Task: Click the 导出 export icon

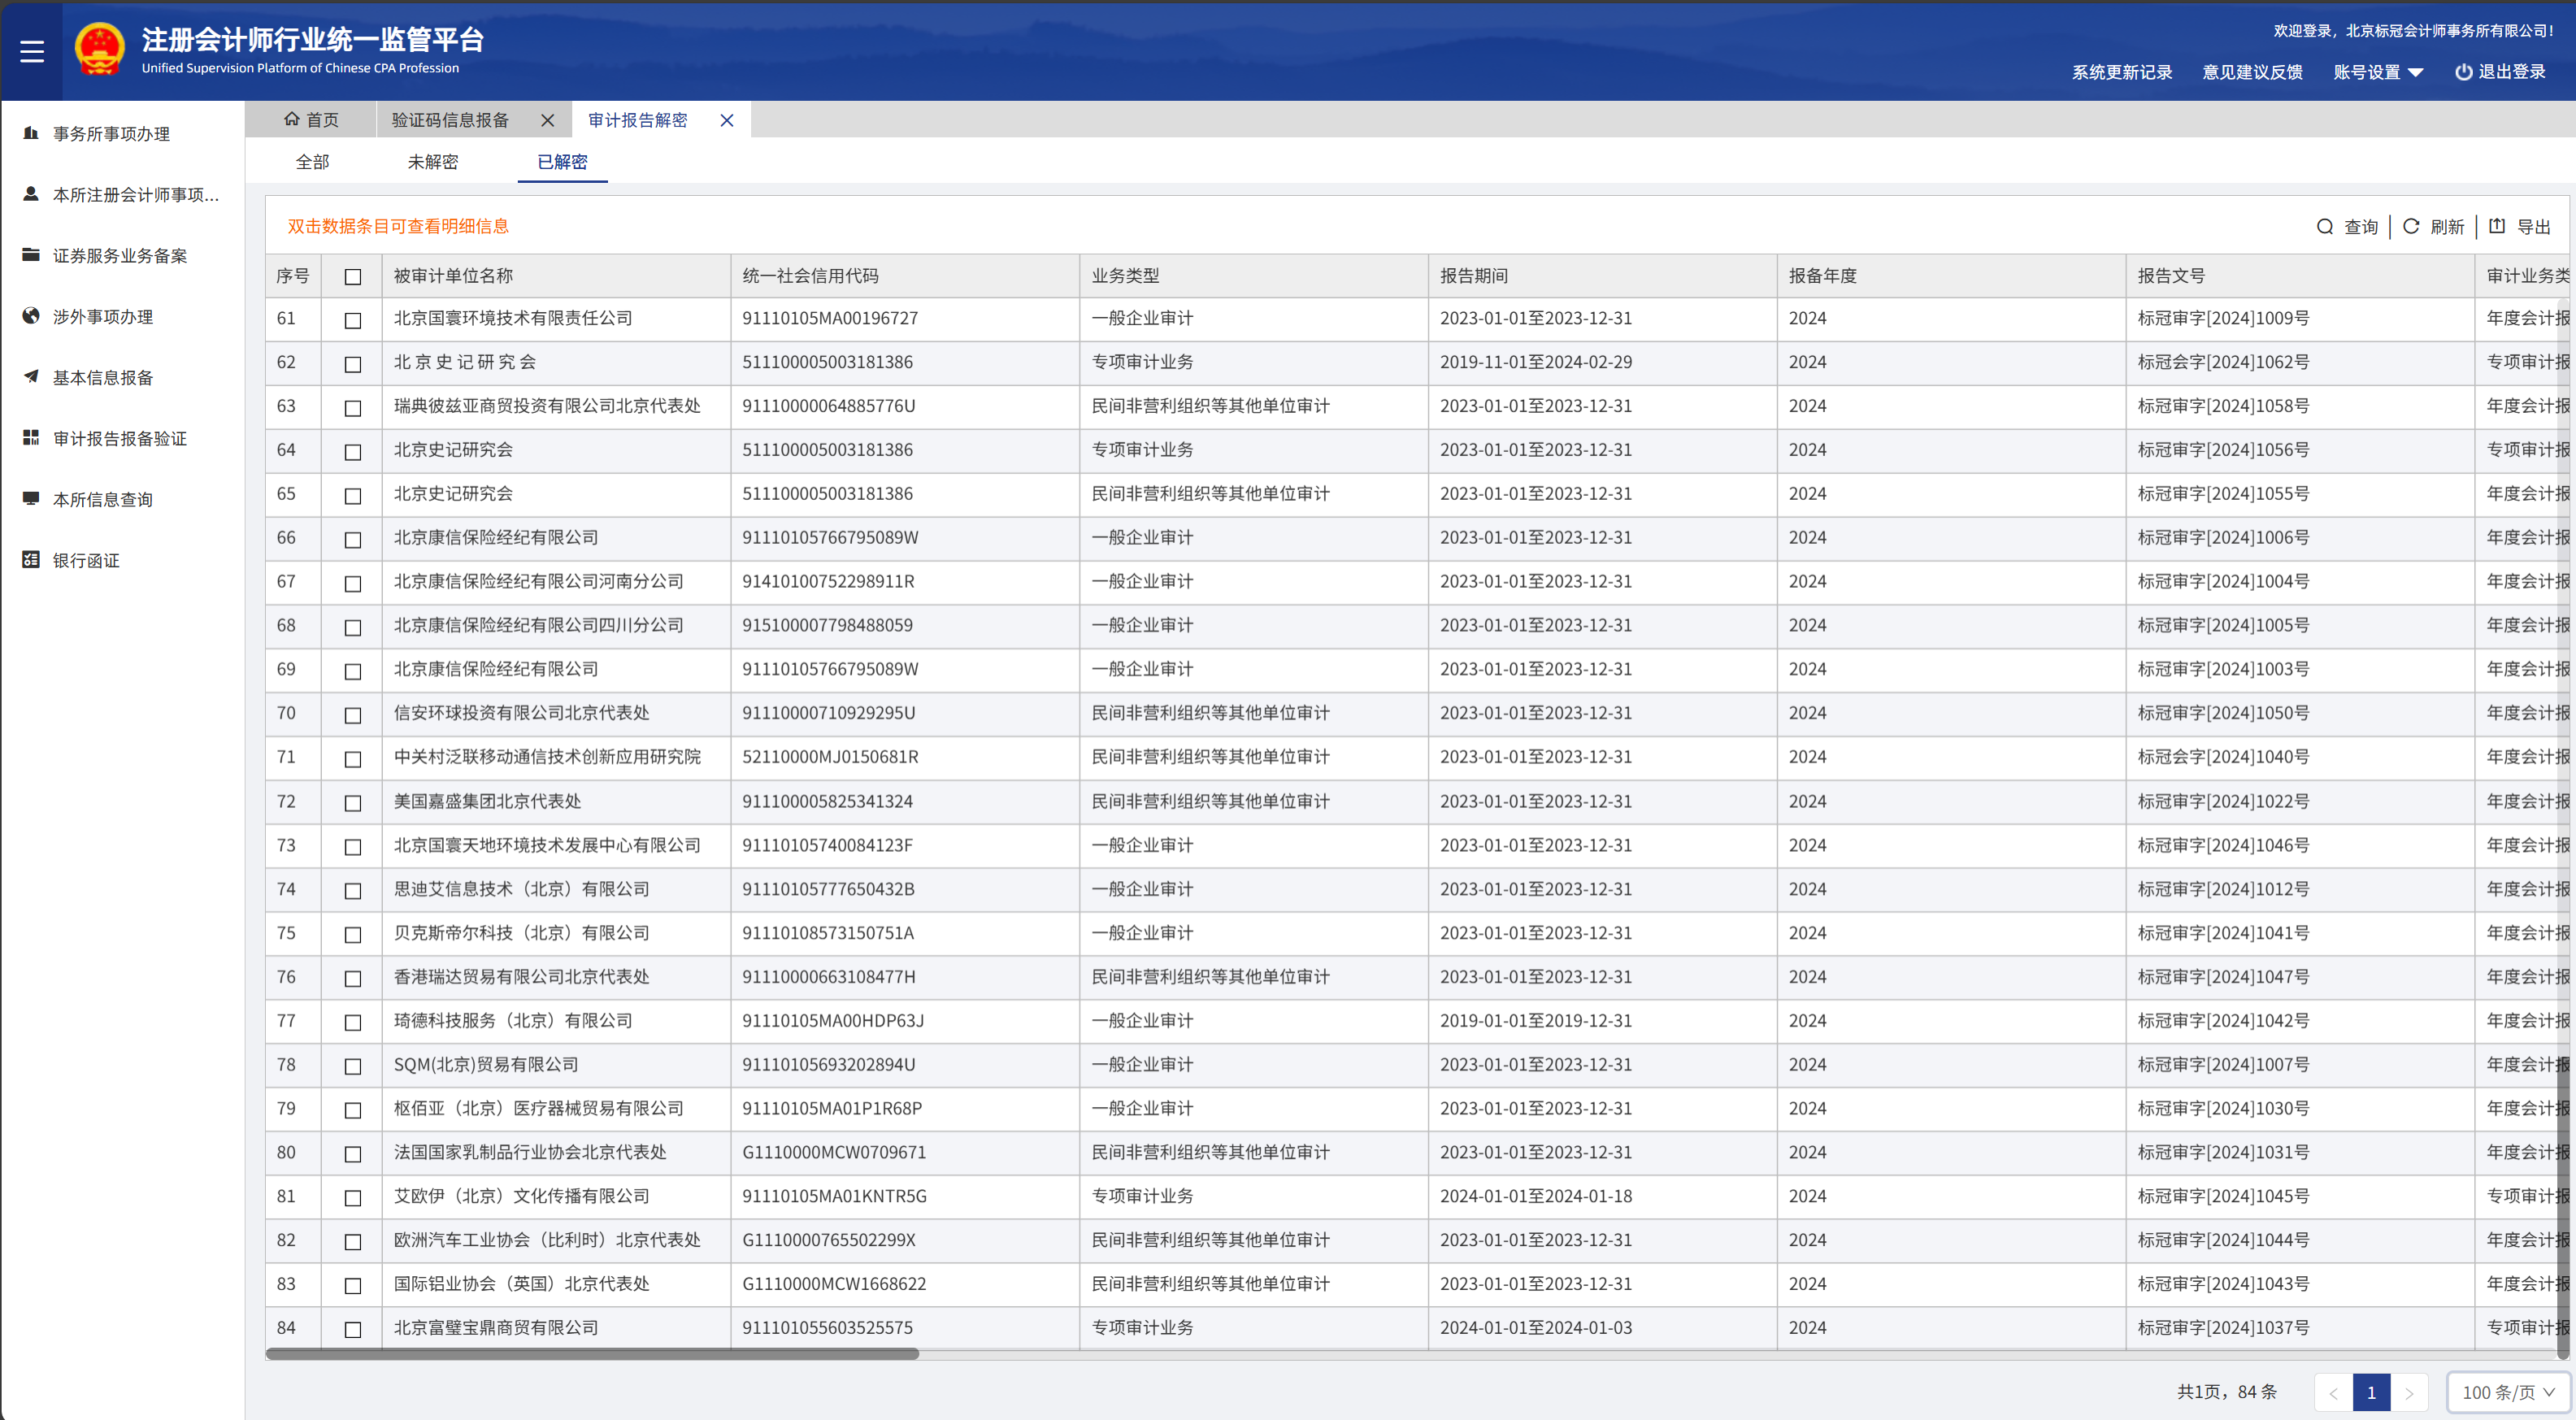Action: coord(2497,226)
